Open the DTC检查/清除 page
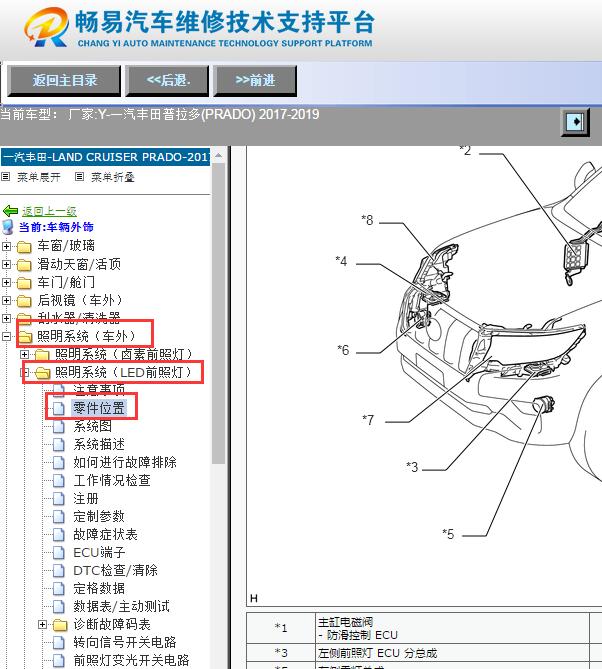 coord(116,571)
